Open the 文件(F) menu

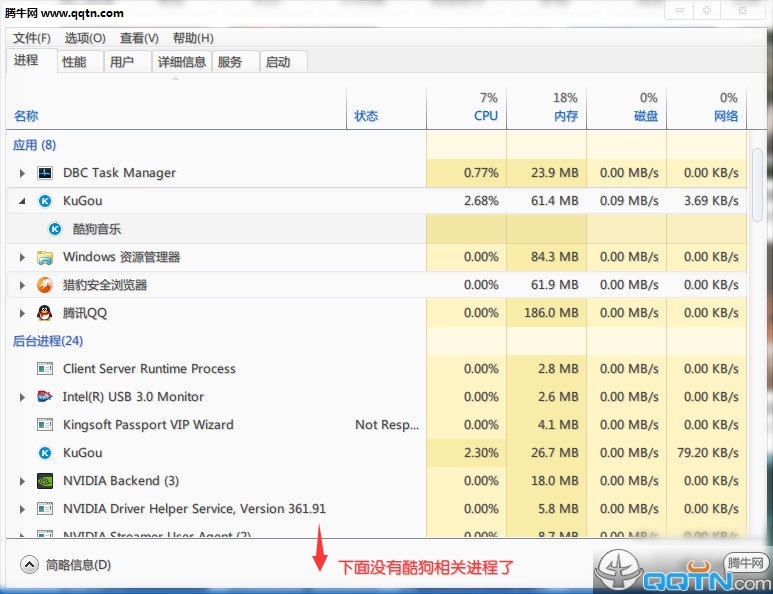tap(32, 38)
